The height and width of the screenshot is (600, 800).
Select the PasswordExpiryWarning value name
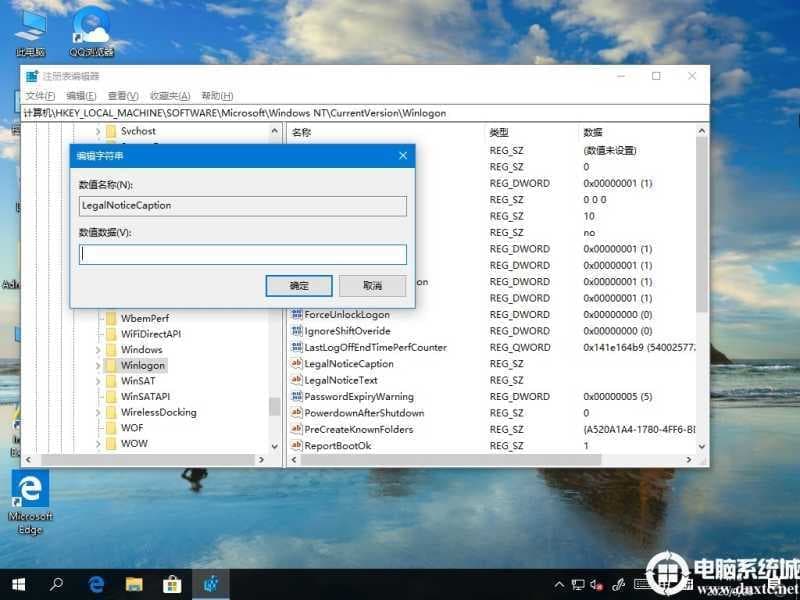[x=359, y=397]
